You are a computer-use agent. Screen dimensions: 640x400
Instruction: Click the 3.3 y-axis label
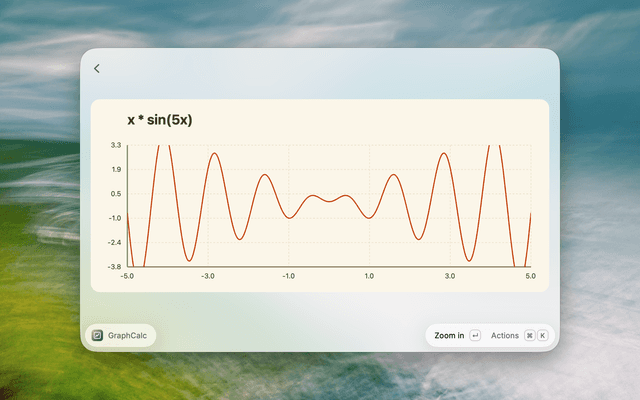click(116, 145)
